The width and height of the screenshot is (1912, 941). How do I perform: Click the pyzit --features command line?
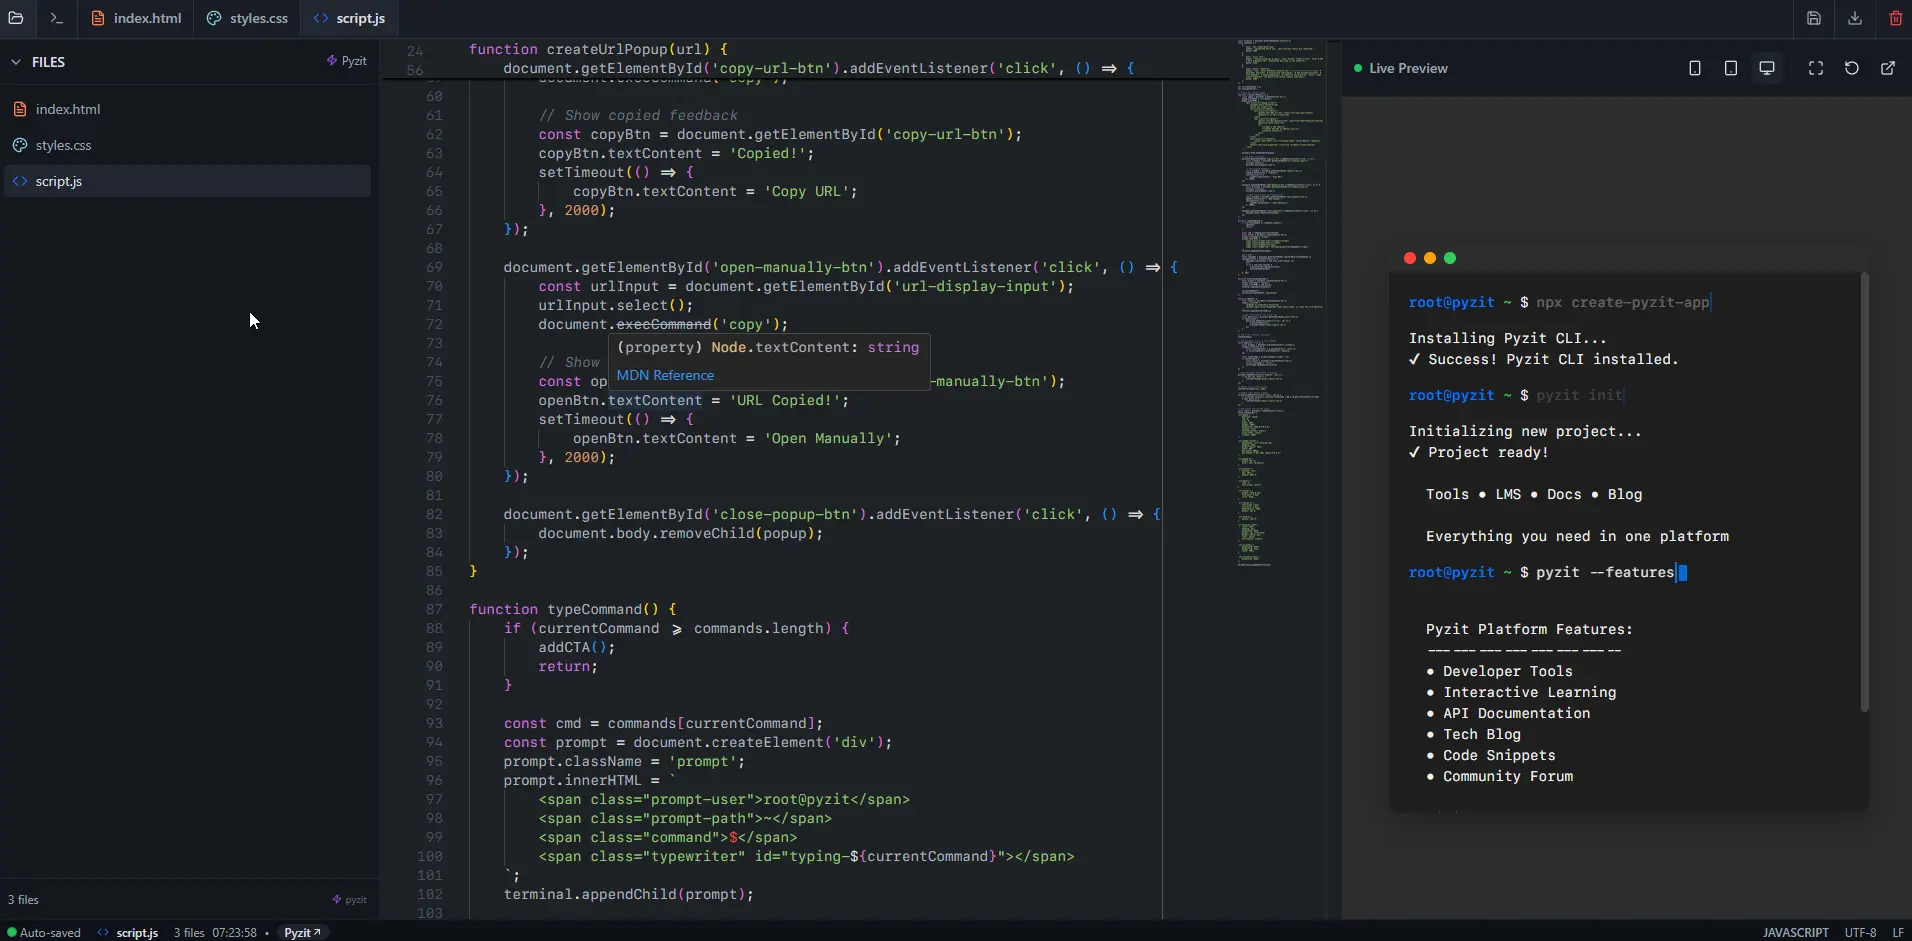pyautogui.click(x=1605, y=572)
